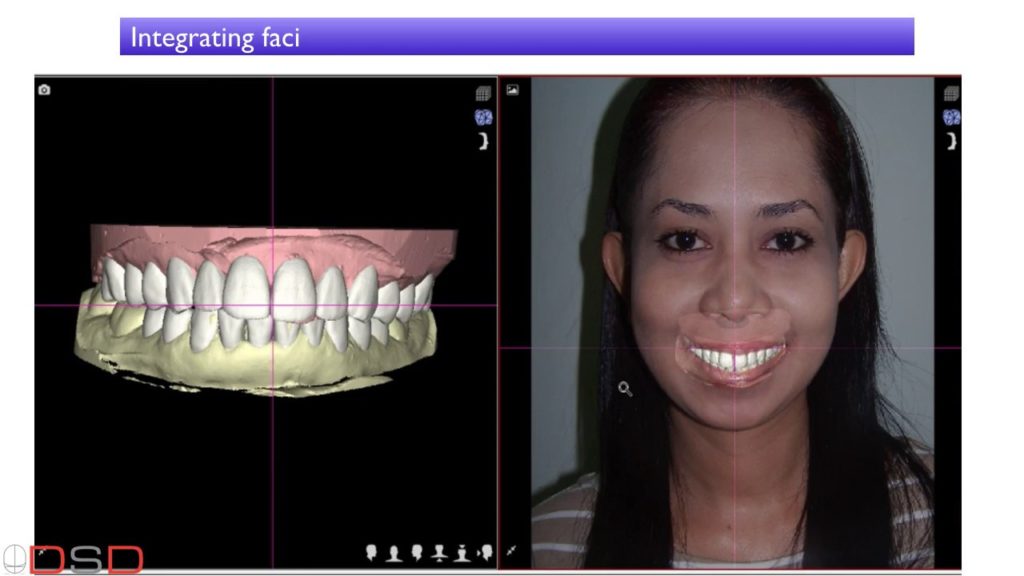This screenshot has width=1024, height=576.
Task: Click the face profile icon in photo viewport
Action: [x=952, y=141]
